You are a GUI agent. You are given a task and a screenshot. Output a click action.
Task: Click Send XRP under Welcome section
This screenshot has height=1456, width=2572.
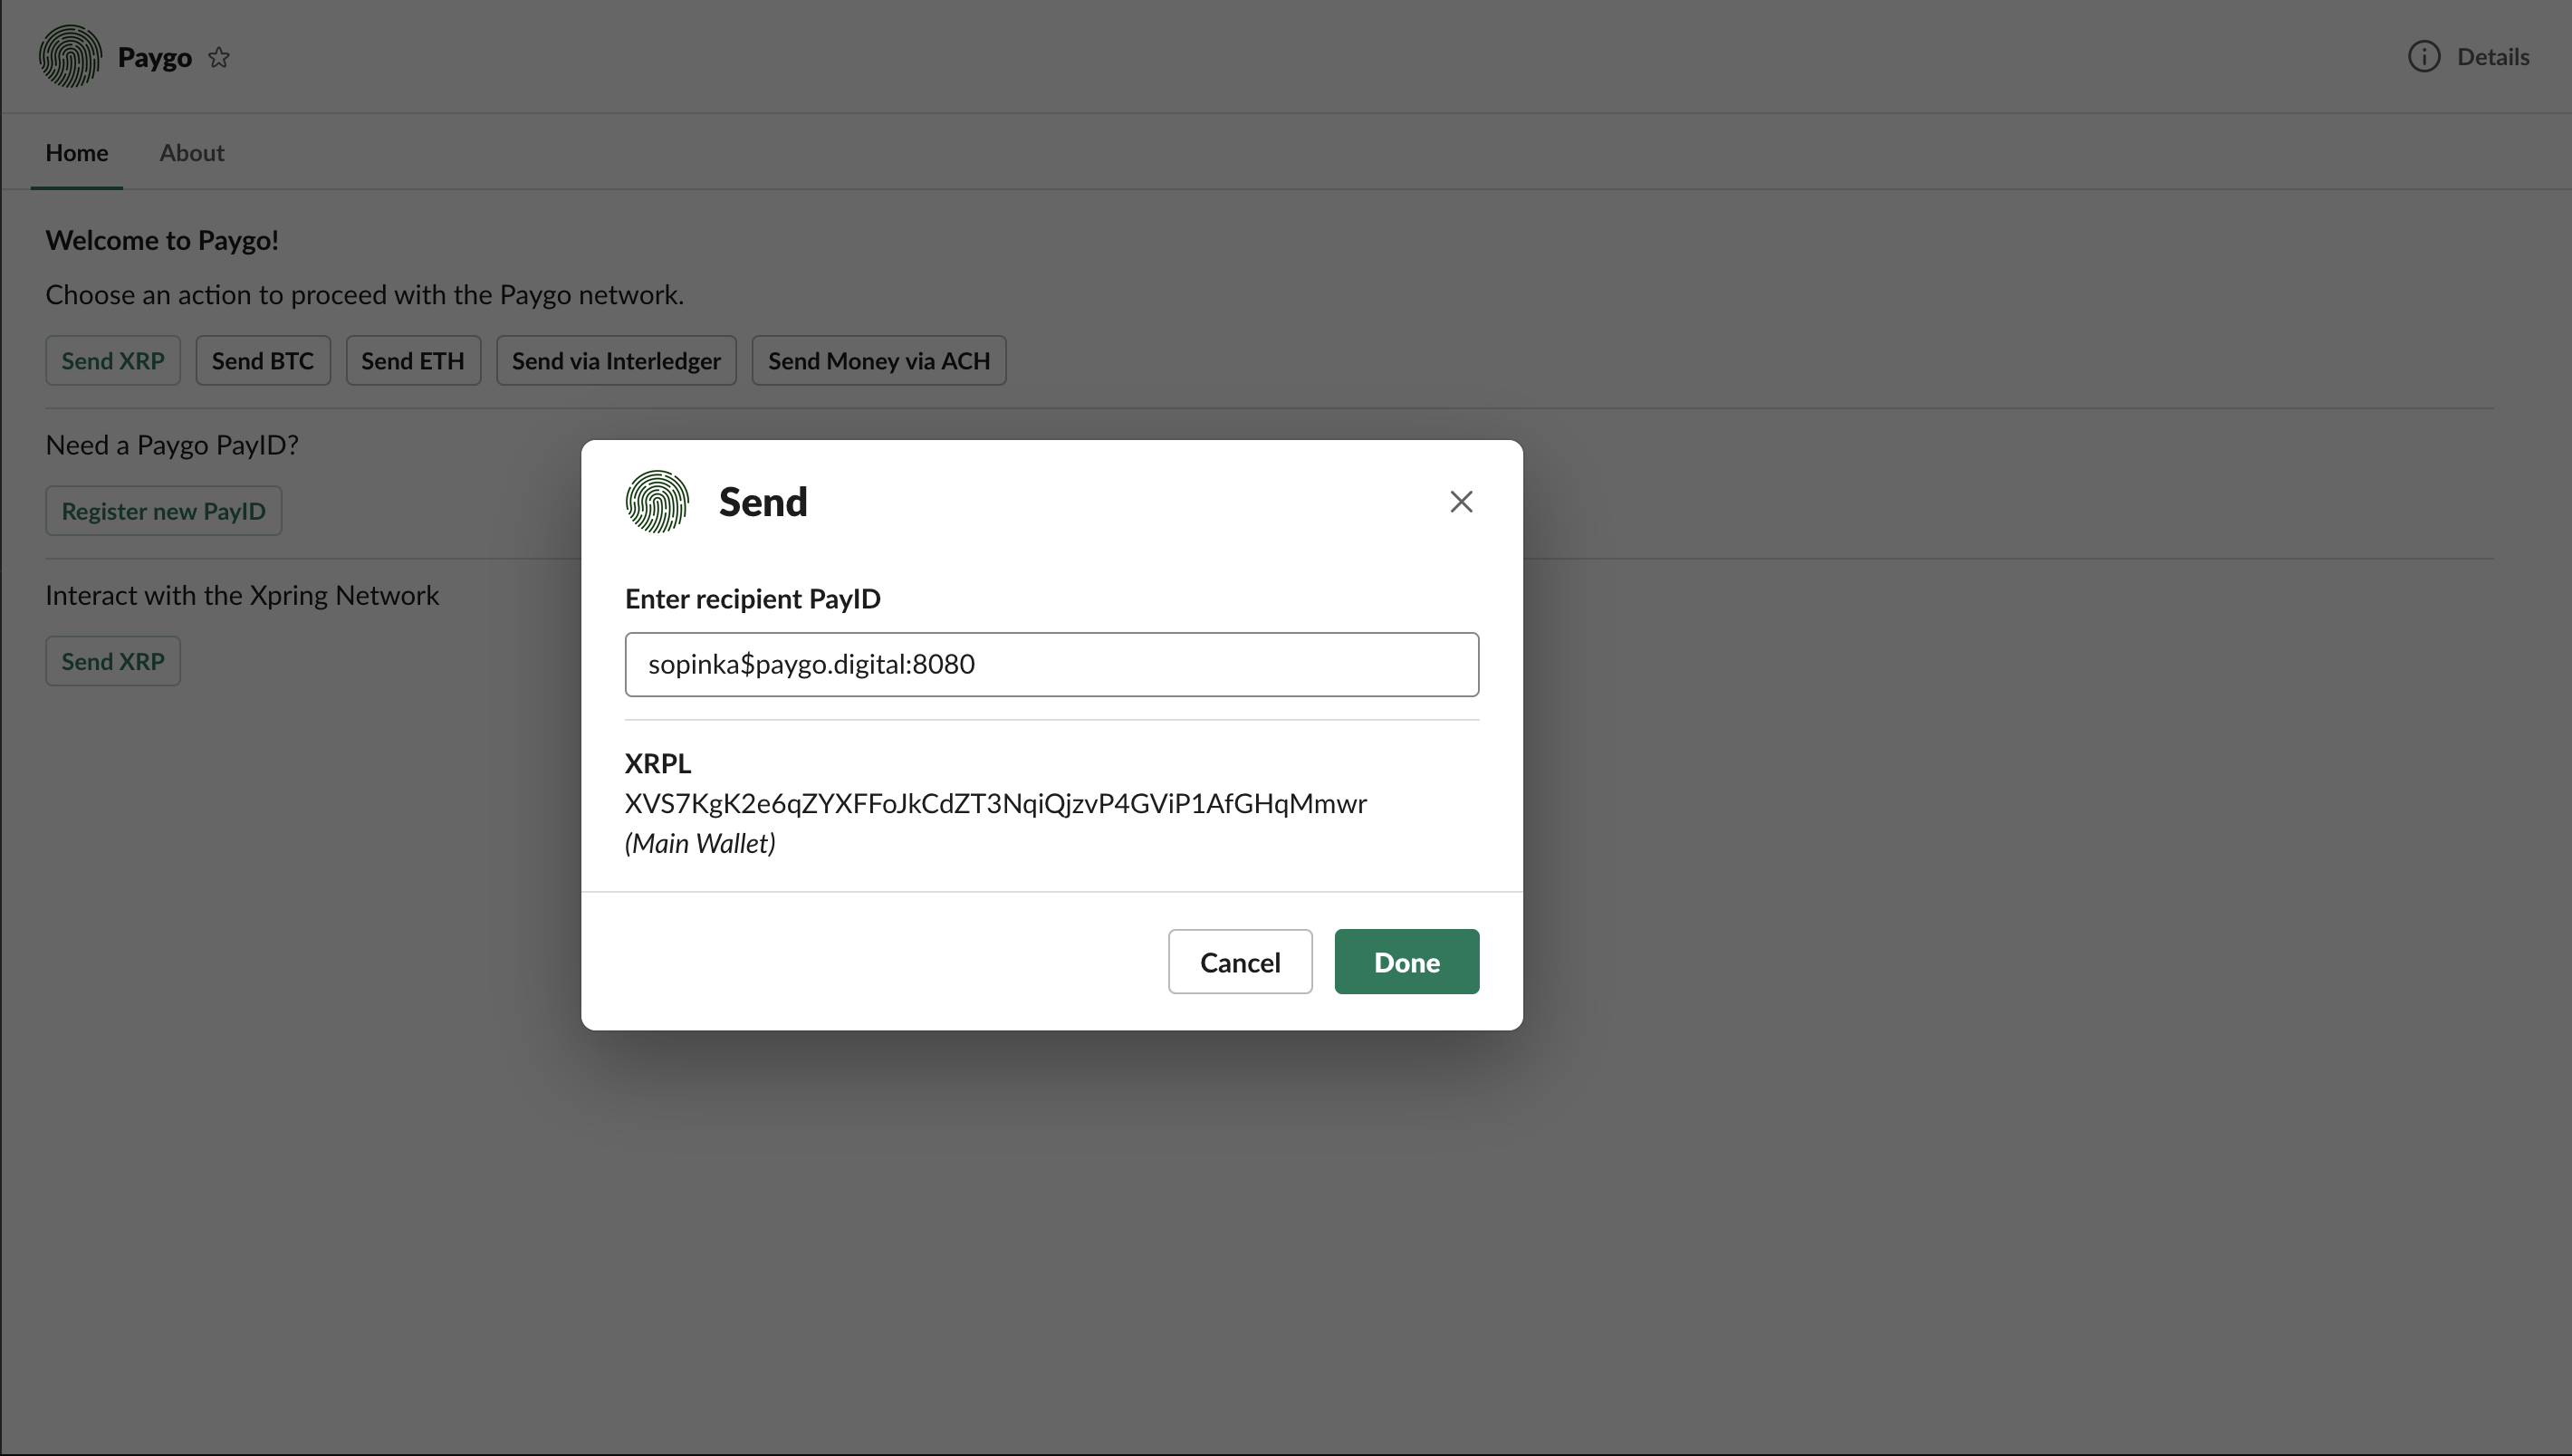coord(112,361)
